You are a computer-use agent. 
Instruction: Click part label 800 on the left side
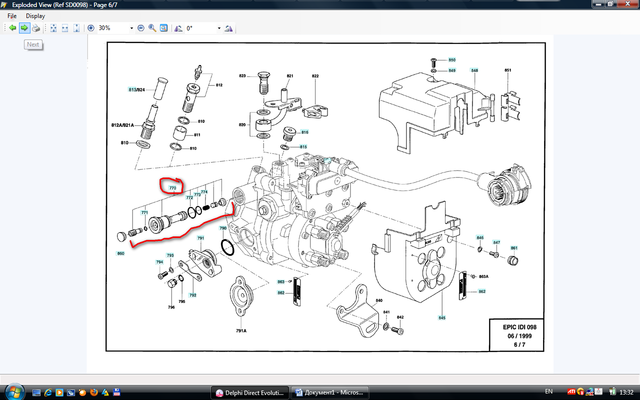120,253
